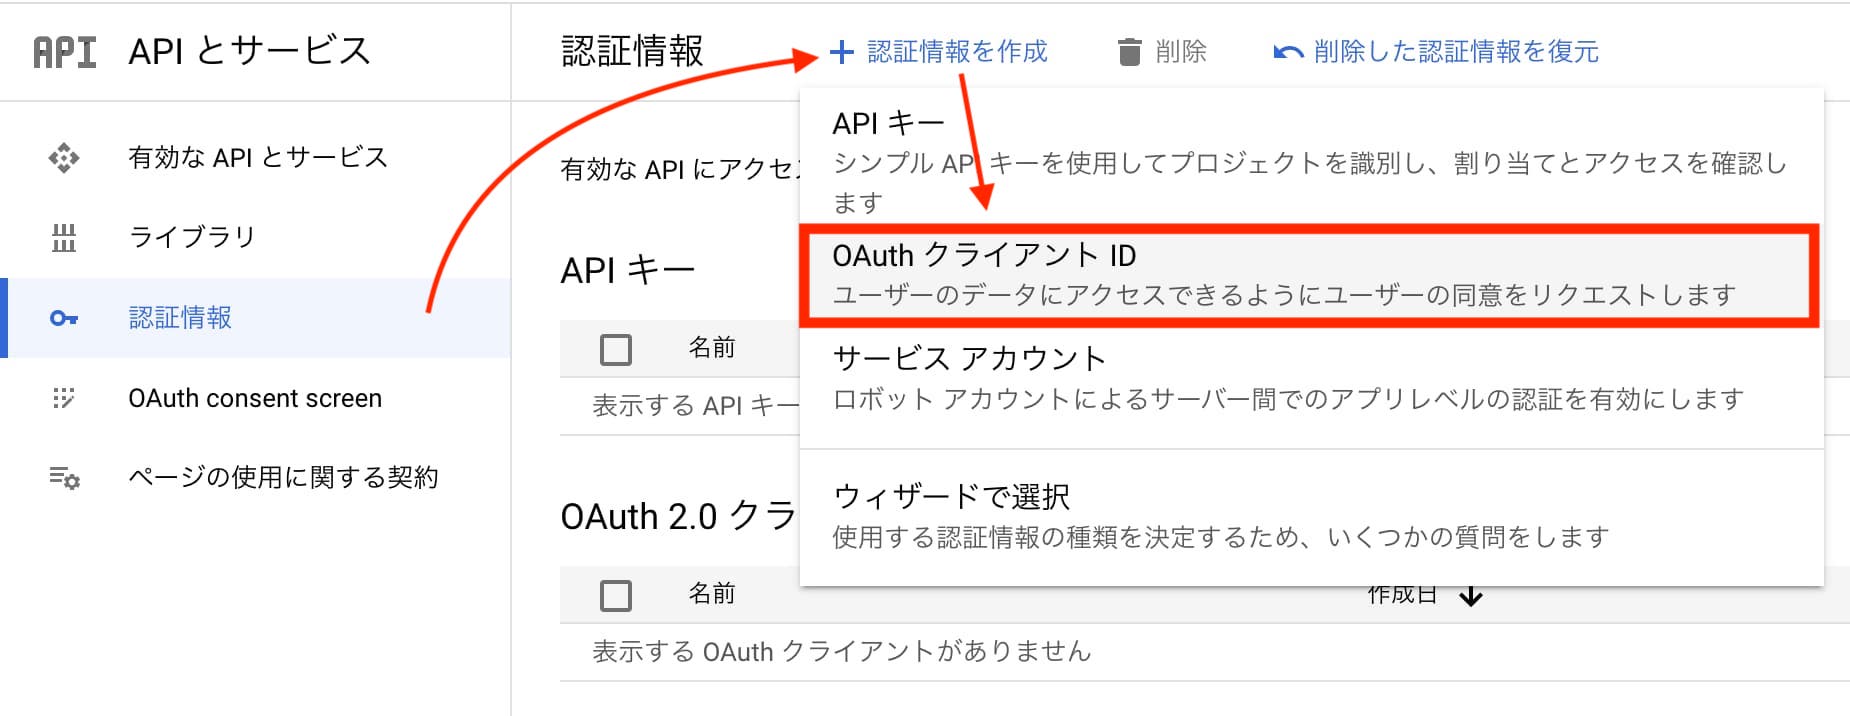
Task: Click the OAuth consent screen icon
Action: coord(64,398)
